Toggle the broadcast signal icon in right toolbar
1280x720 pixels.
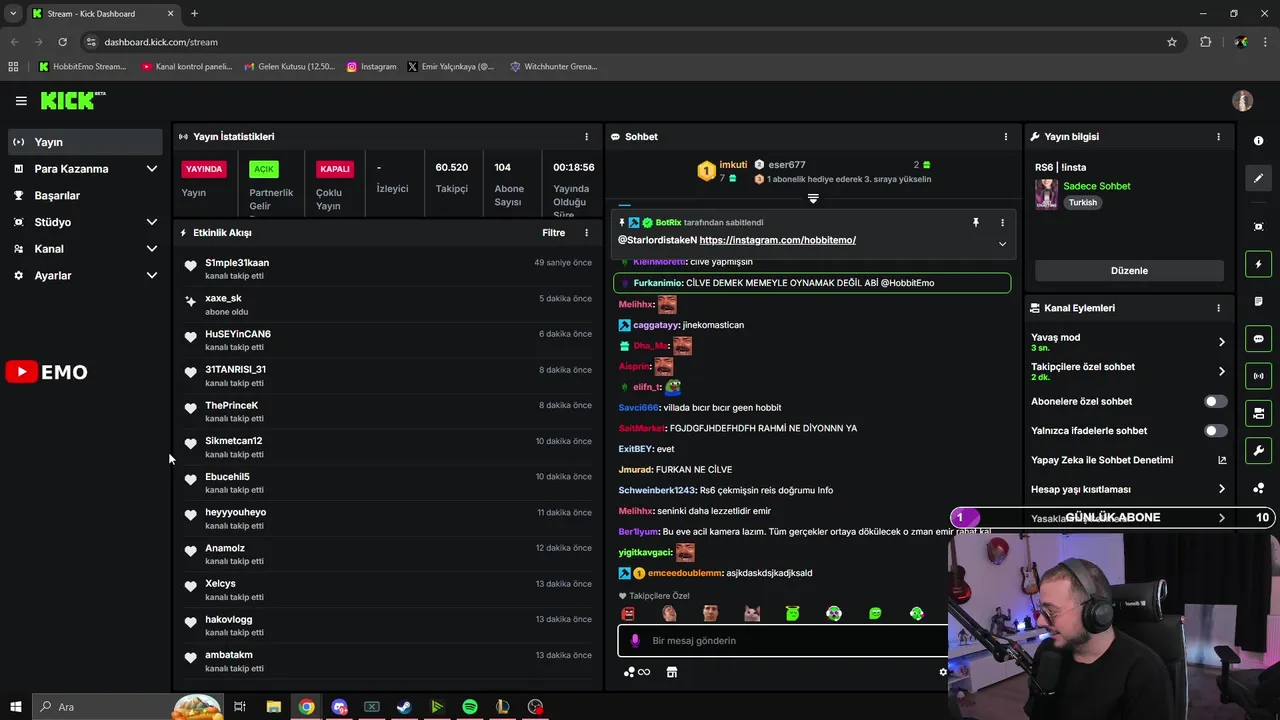(1258, 376)
